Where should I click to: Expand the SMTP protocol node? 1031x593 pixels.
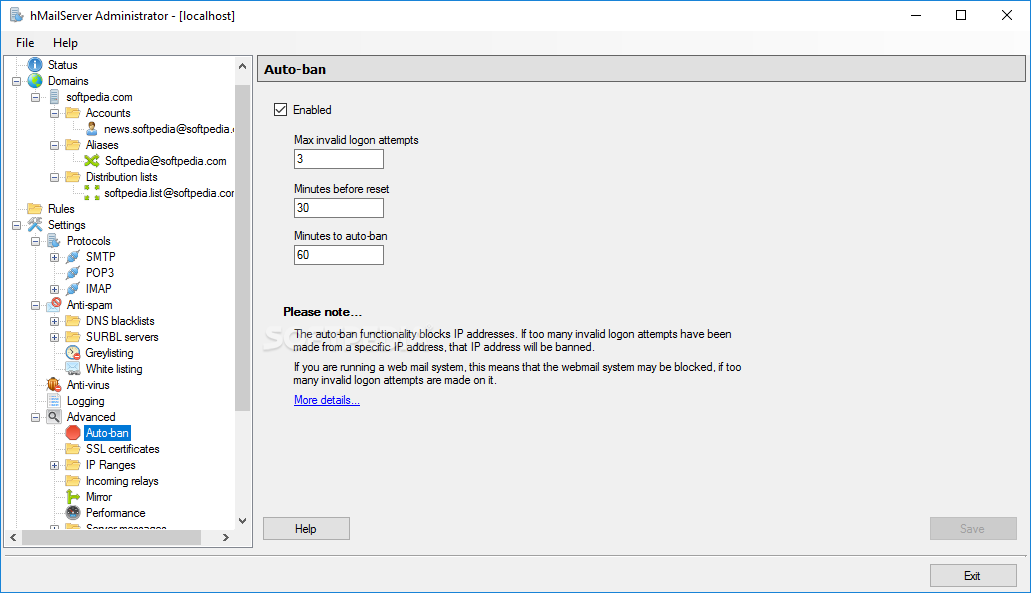pyautogui.click(x=55, y=257)
